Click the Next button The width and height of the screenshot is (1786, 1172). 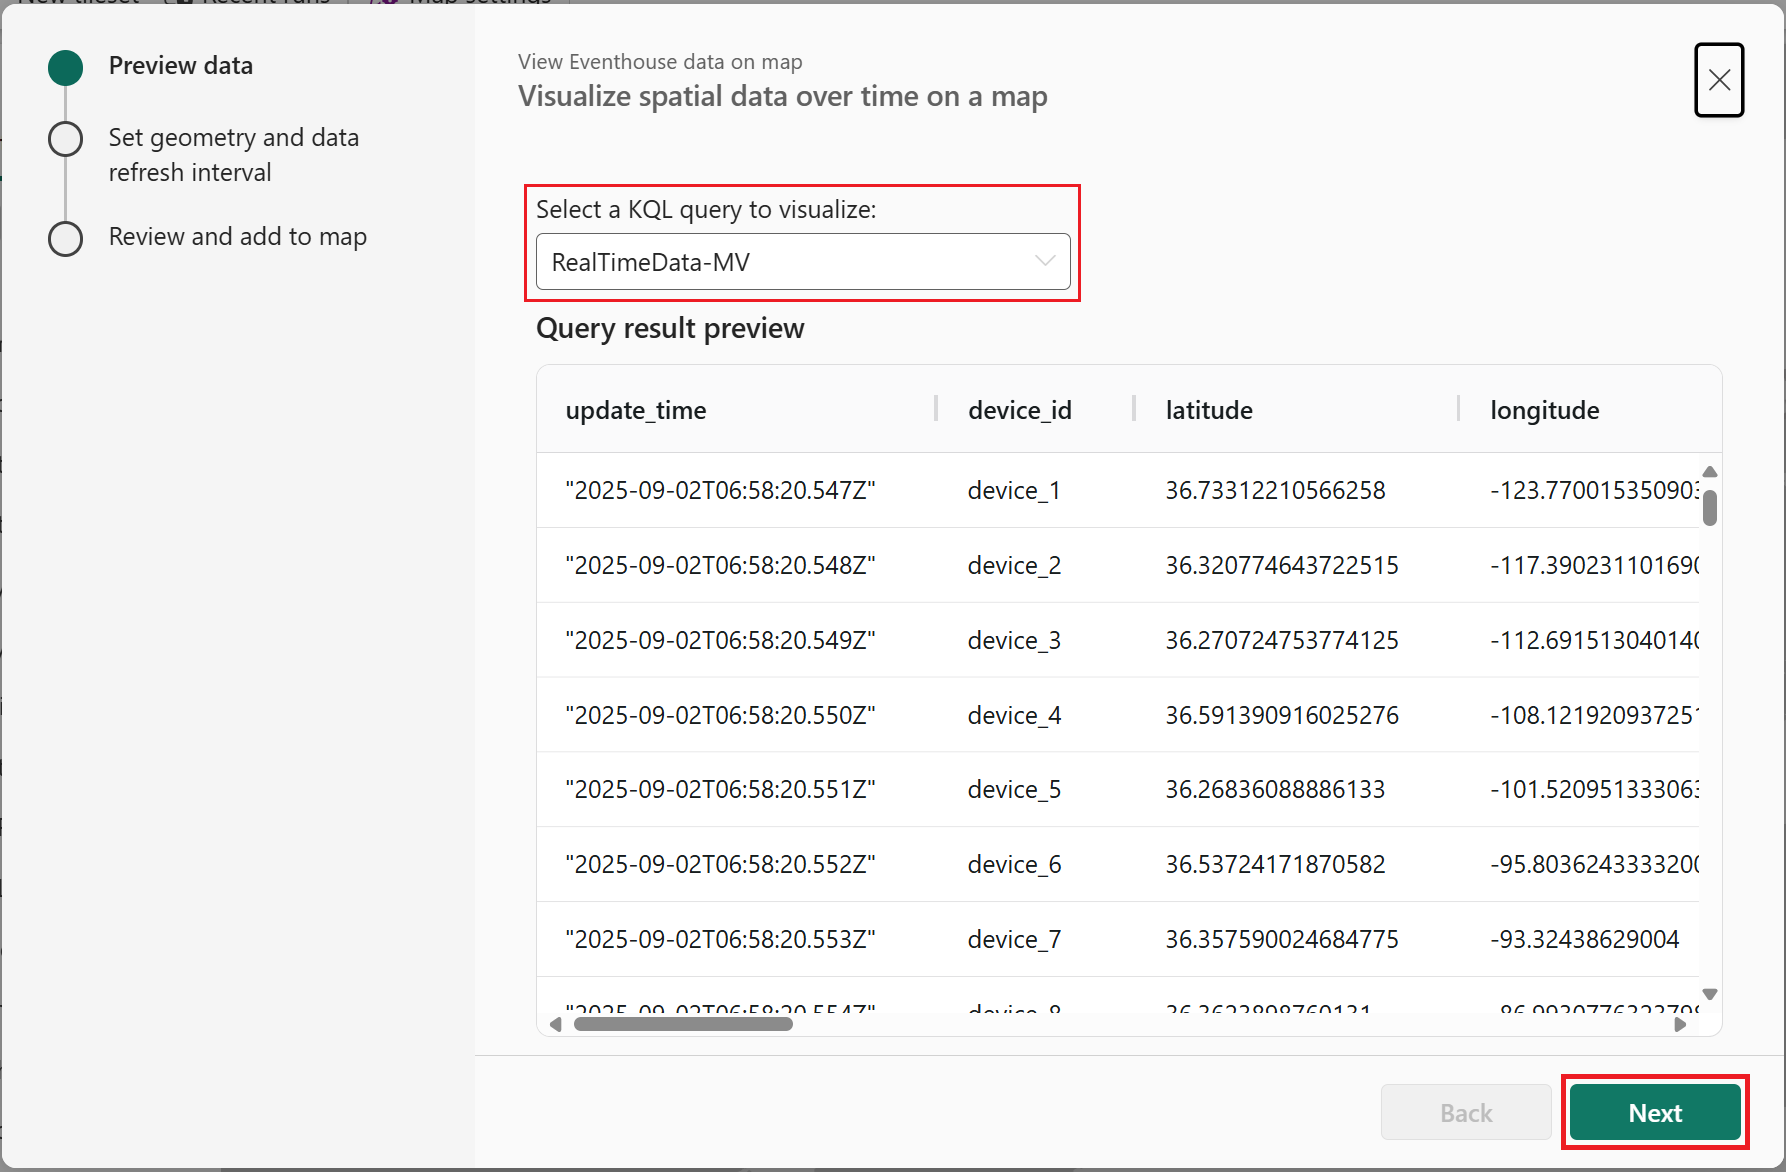pyautogui.click(x=1654, y=1112)
